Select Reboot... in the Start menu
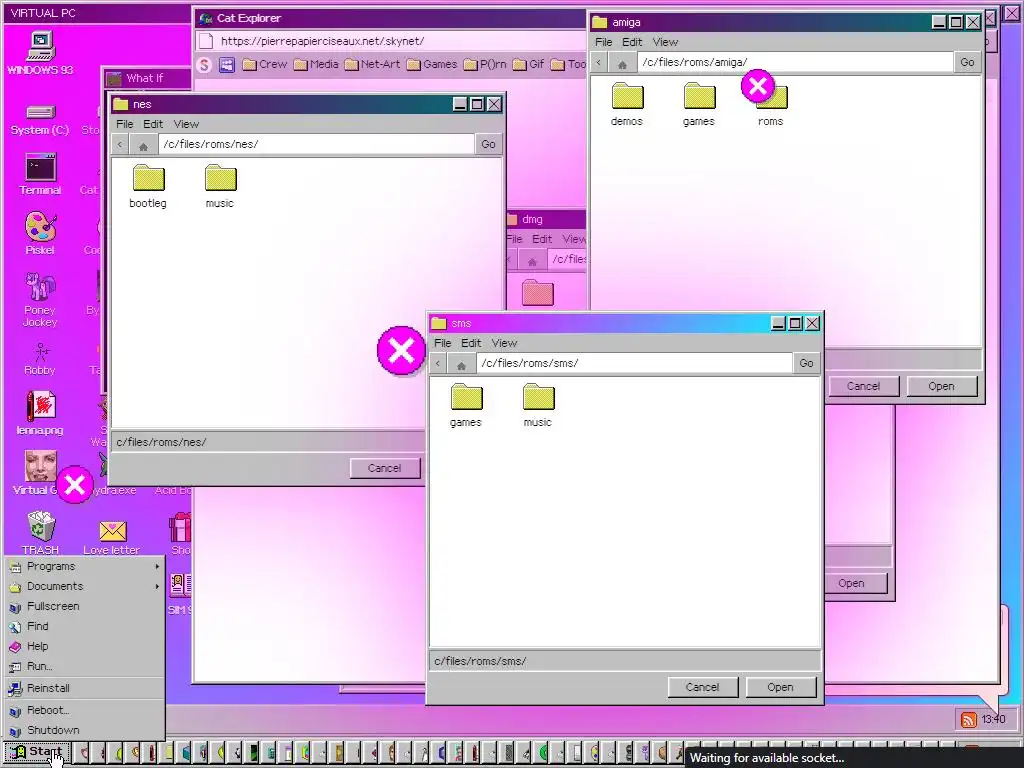The width and height of the screenshot is (1024, 768). click(x=84, y=711)
